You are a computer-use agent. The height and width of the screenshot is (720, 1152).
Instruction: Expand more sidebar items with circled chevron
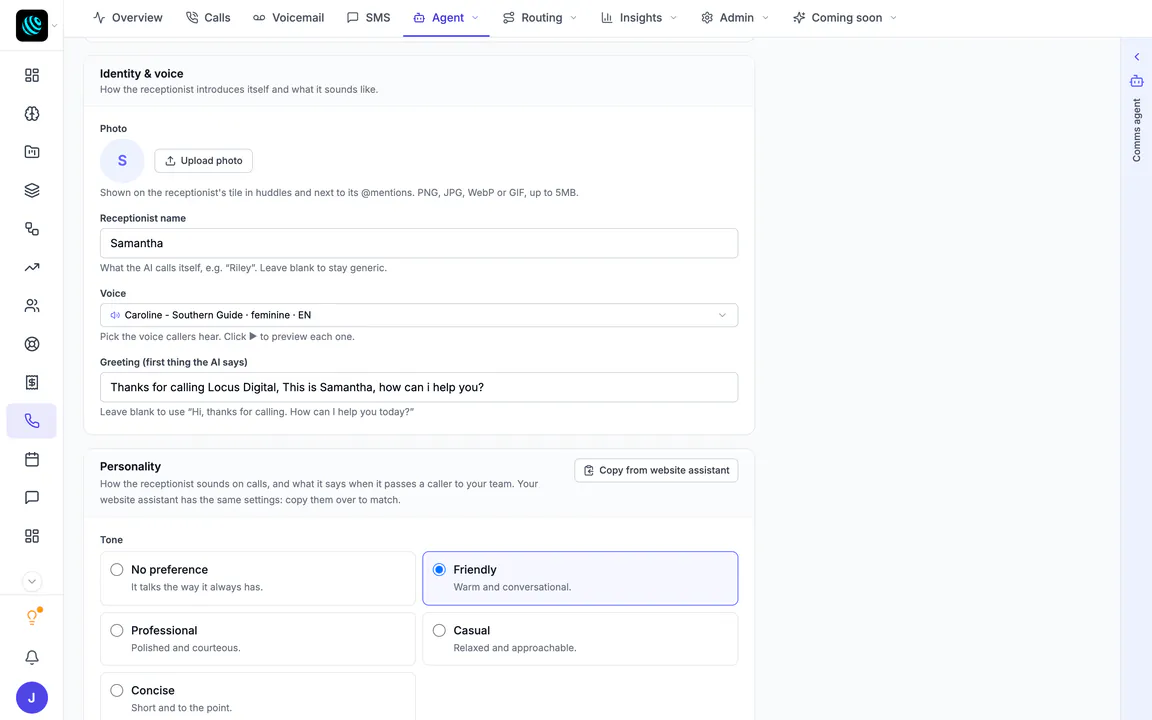[32, 581]
